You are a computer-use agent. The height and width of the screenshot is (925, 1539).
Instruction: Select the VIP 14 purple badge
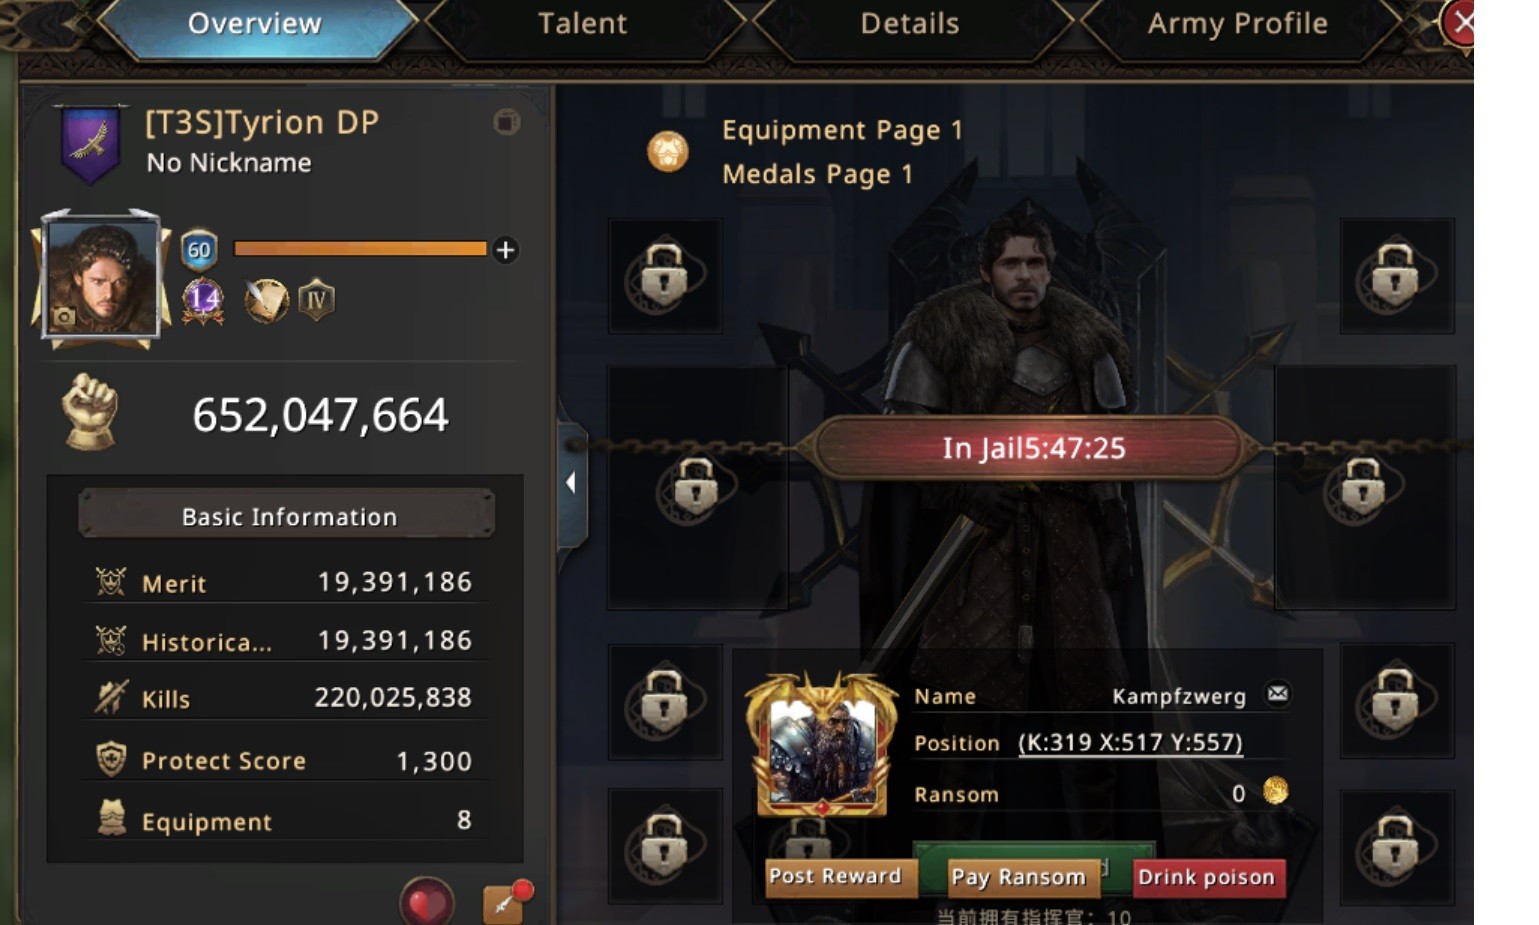203,300
